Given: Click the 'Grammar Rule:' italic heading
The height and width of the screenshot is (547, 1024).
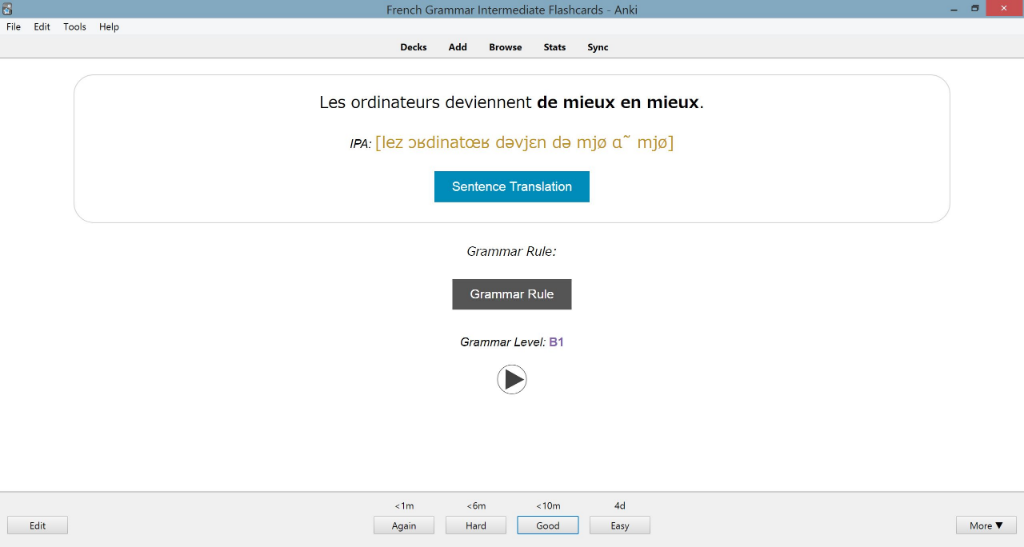Looking at the screenshot, I should pos(511,252).
